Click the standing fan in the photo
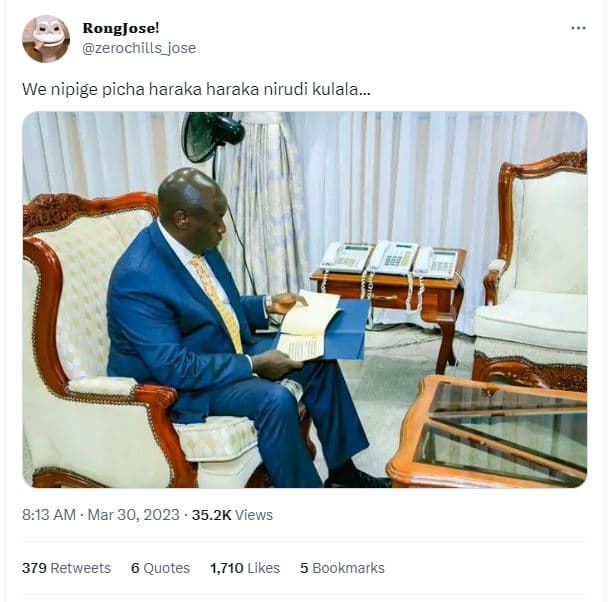611x602 pixels. click(212, 136)
